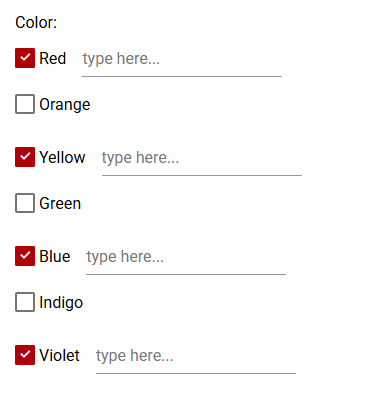Untick the Violet checkbox
Screen dimensions: 365x397
pyautogui.click(x=25, y=355)
